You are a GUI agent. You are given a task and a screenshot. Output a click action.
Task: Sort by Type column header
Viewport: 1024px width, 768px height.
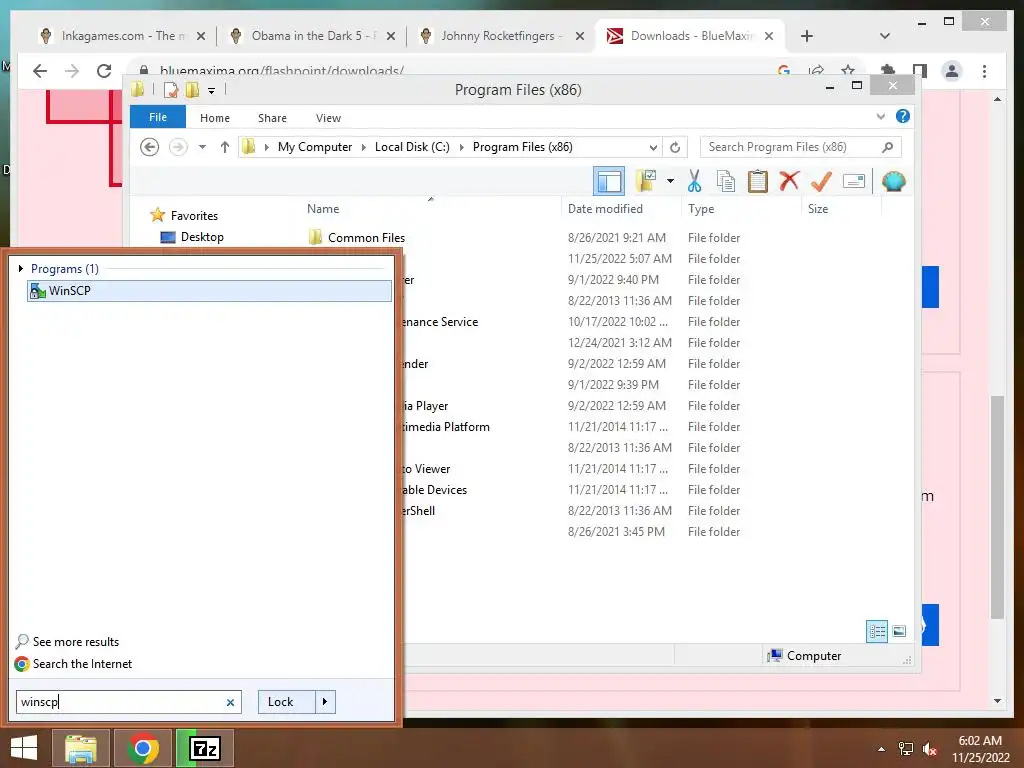pos(701,209)
